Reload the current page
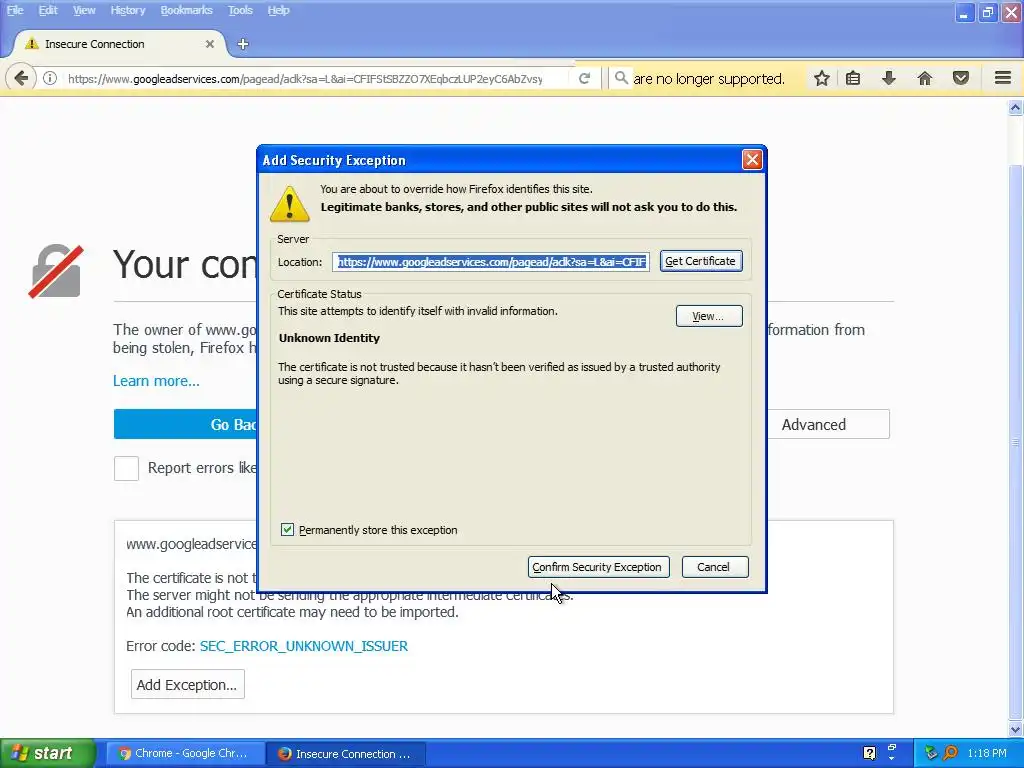Screen dimensions: 1024x768 584,78
